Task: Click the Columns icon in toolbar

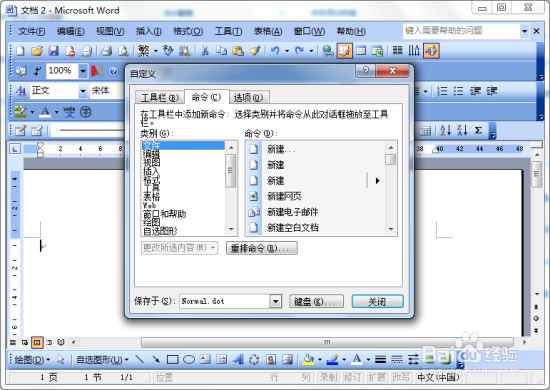Action: (397, 51)
